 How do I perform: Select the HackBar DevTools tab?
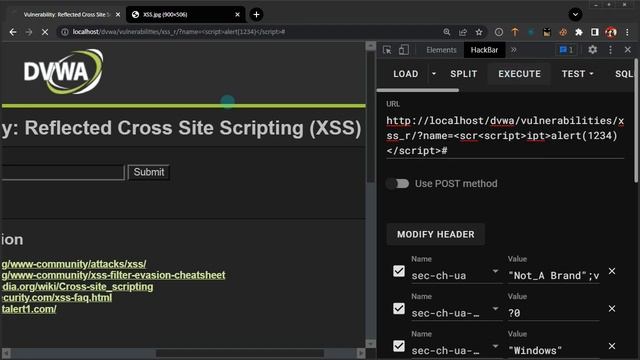[484, 50]
